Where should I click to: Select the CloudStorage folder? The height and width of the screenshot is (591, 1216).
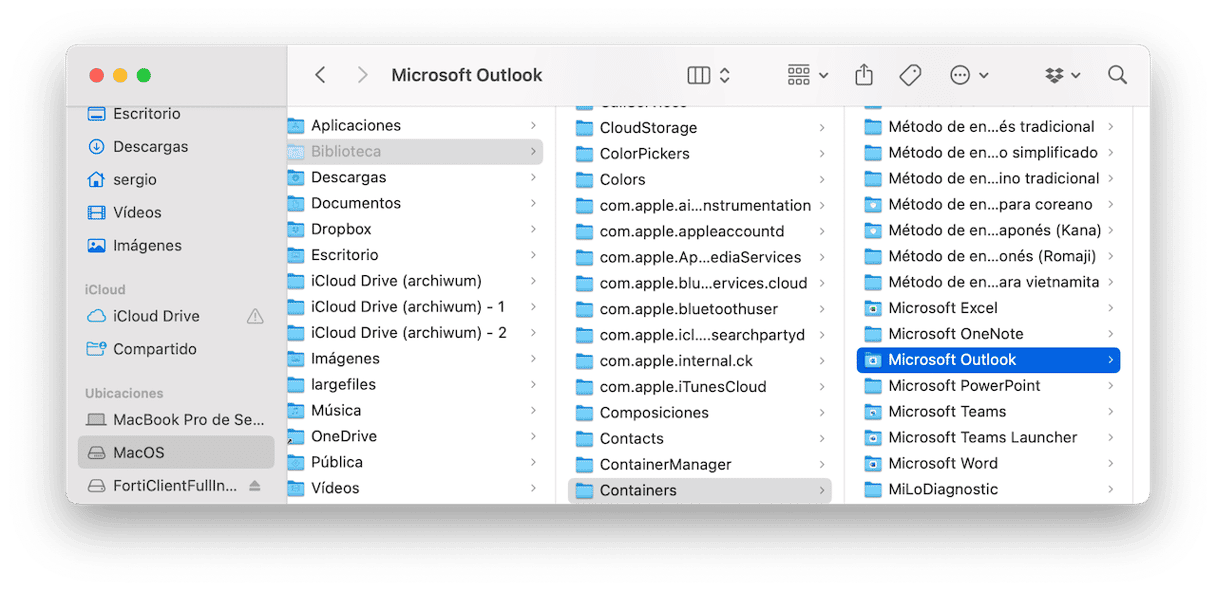coord(700,128)
